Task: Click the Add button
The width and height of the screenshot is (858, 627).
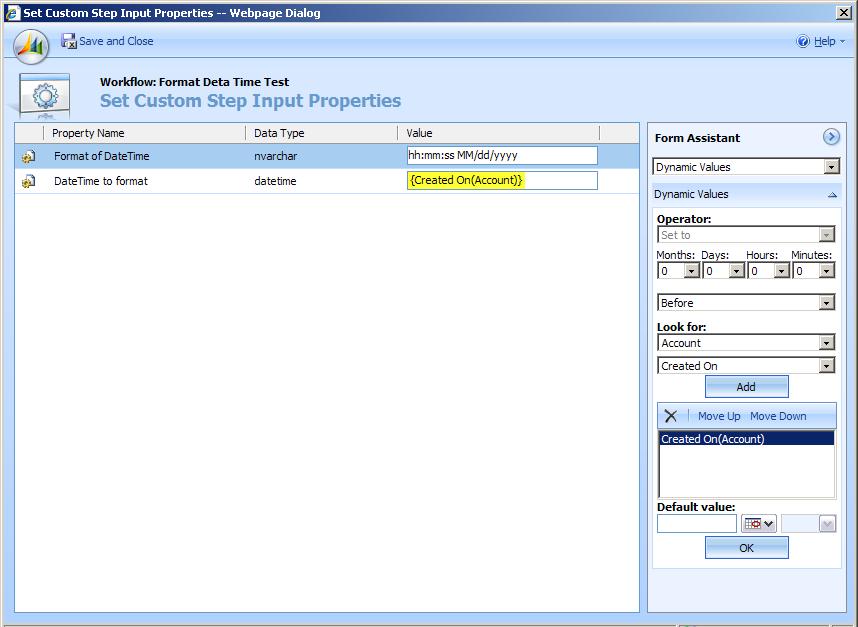Action: click(746, 387)
